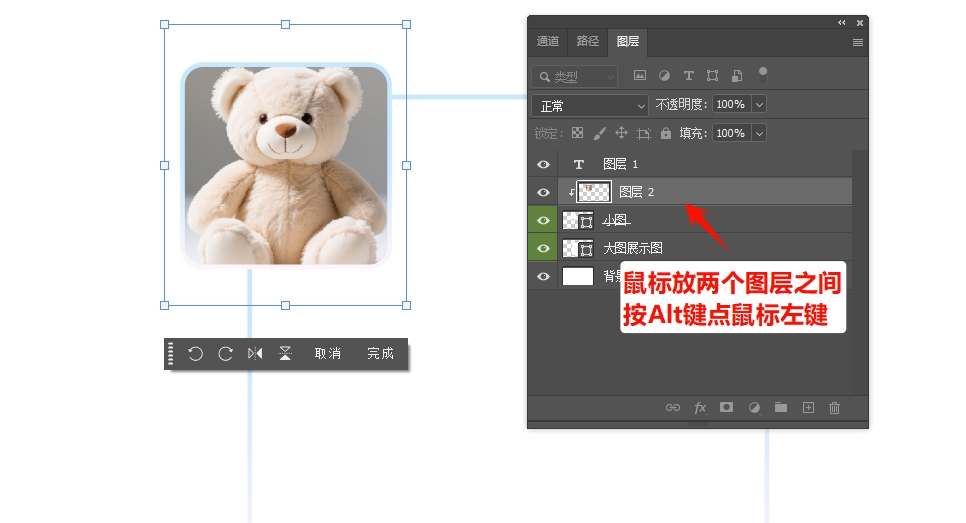Filter layers by shape layer icon

[713, 76]
